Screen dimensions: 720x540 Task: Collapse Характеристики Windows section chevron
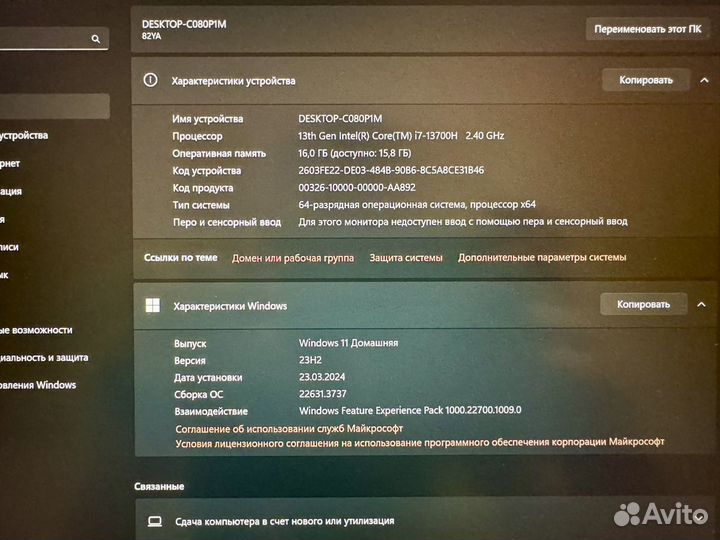tap(702, 304)
